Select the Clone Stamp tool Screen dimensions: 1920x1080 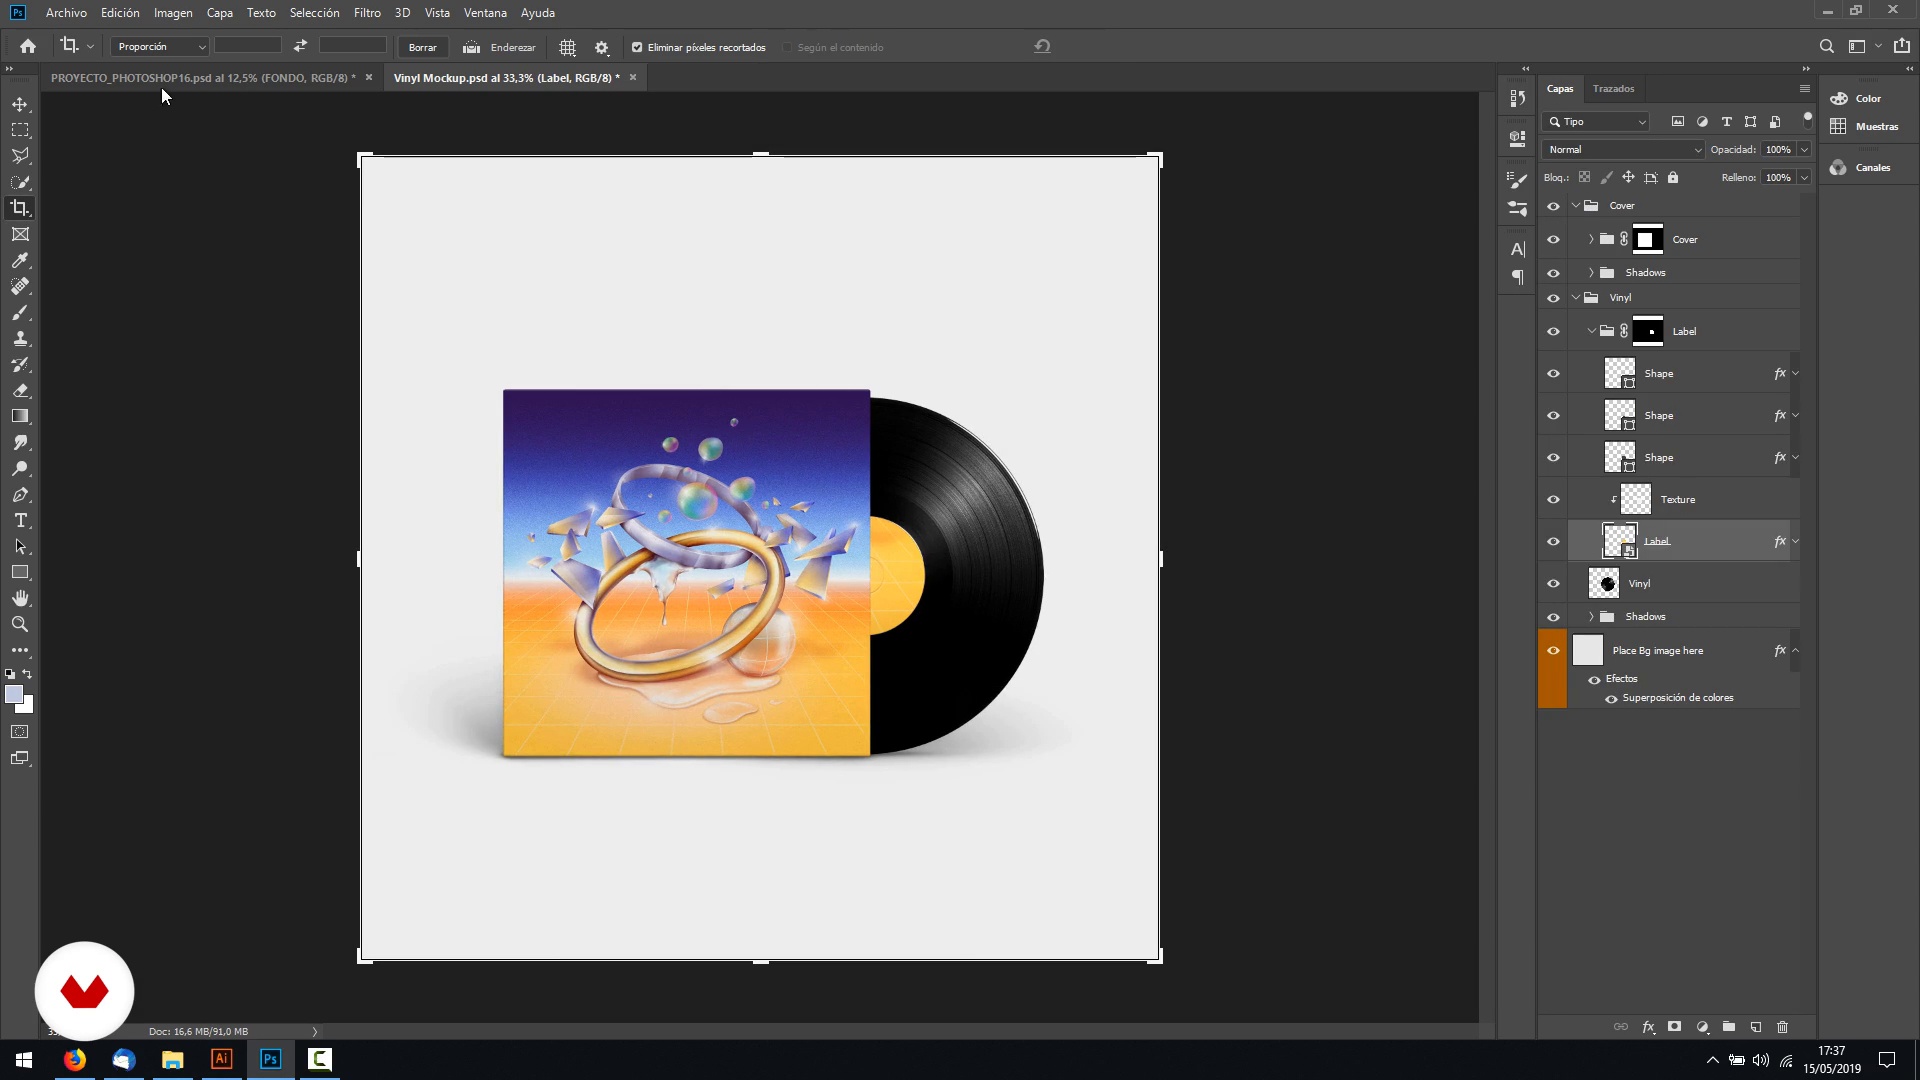tap(20, 338)
